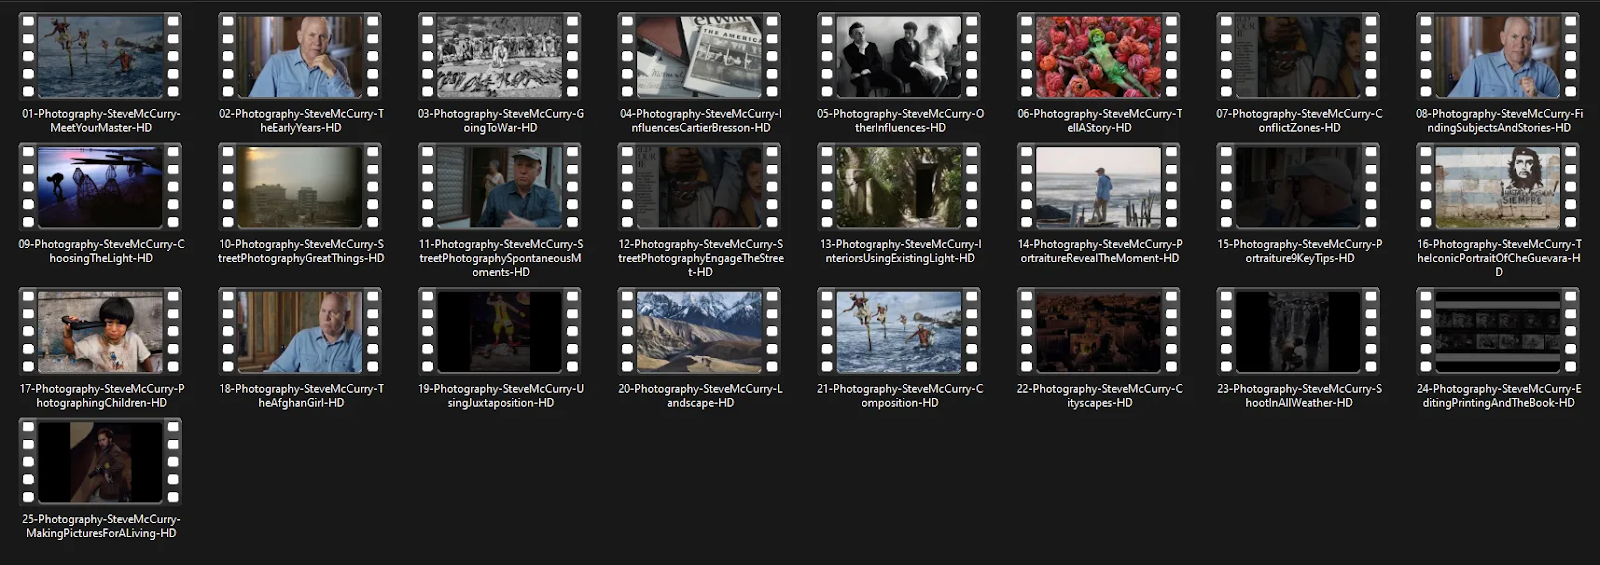The width and height of the screenshot is (1600, 565).
Task: Select the 03 GoingToWar video icon
Action: (x=500, y=57)
